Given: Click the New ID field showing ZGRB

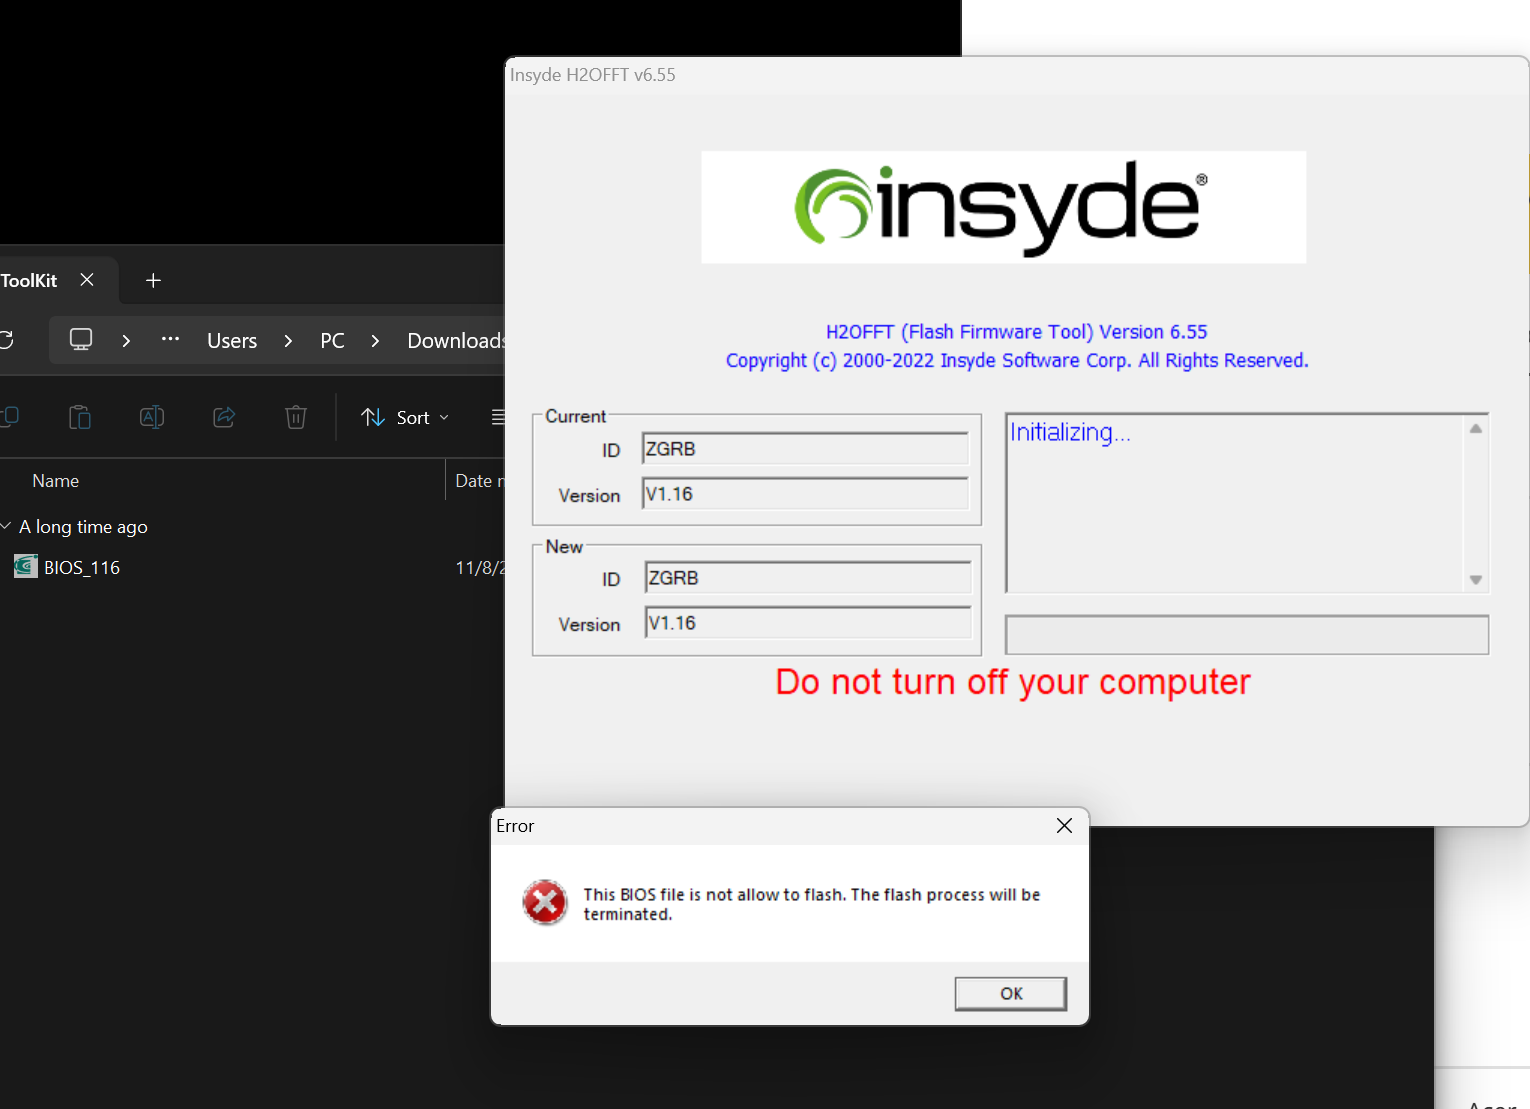Looking at the screenshot, I should point(808,578).
